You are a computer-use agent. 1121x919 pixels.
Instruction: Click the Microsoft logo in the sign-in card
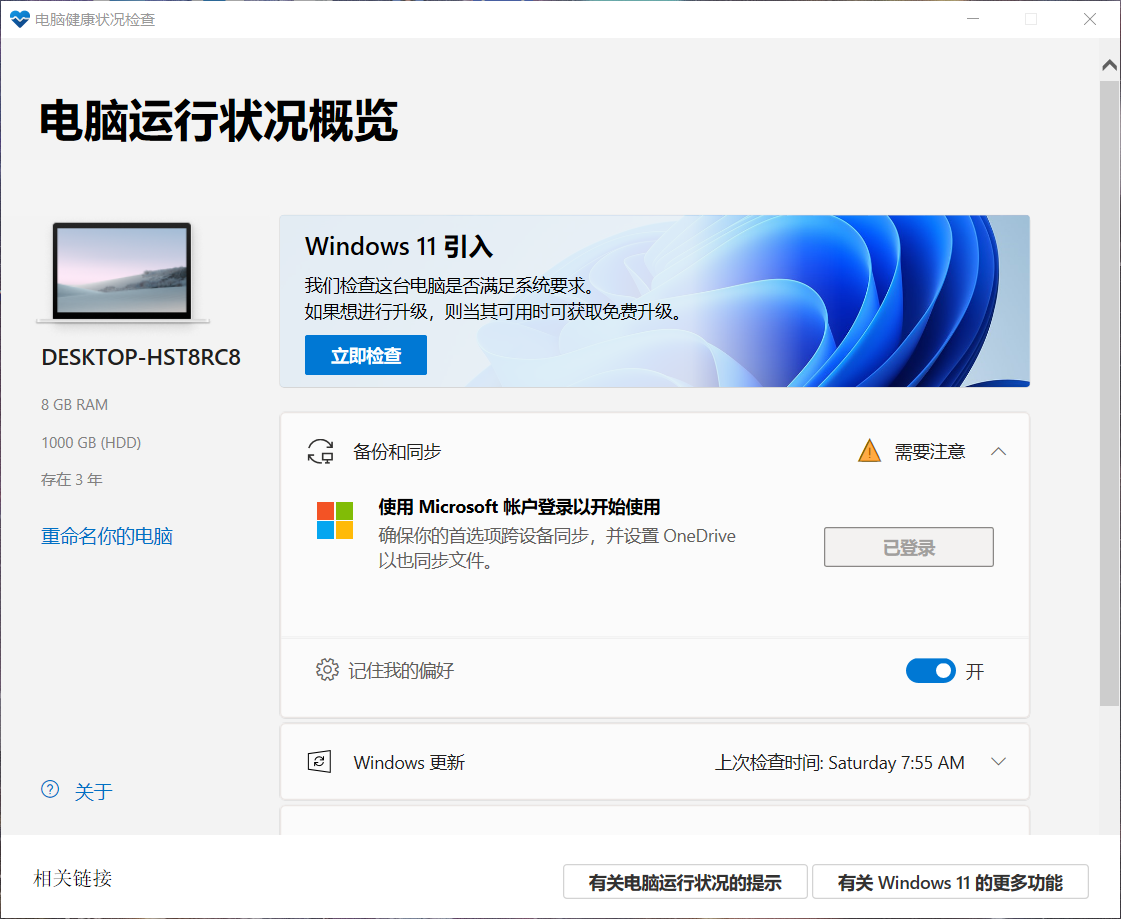tap(333, 519)
